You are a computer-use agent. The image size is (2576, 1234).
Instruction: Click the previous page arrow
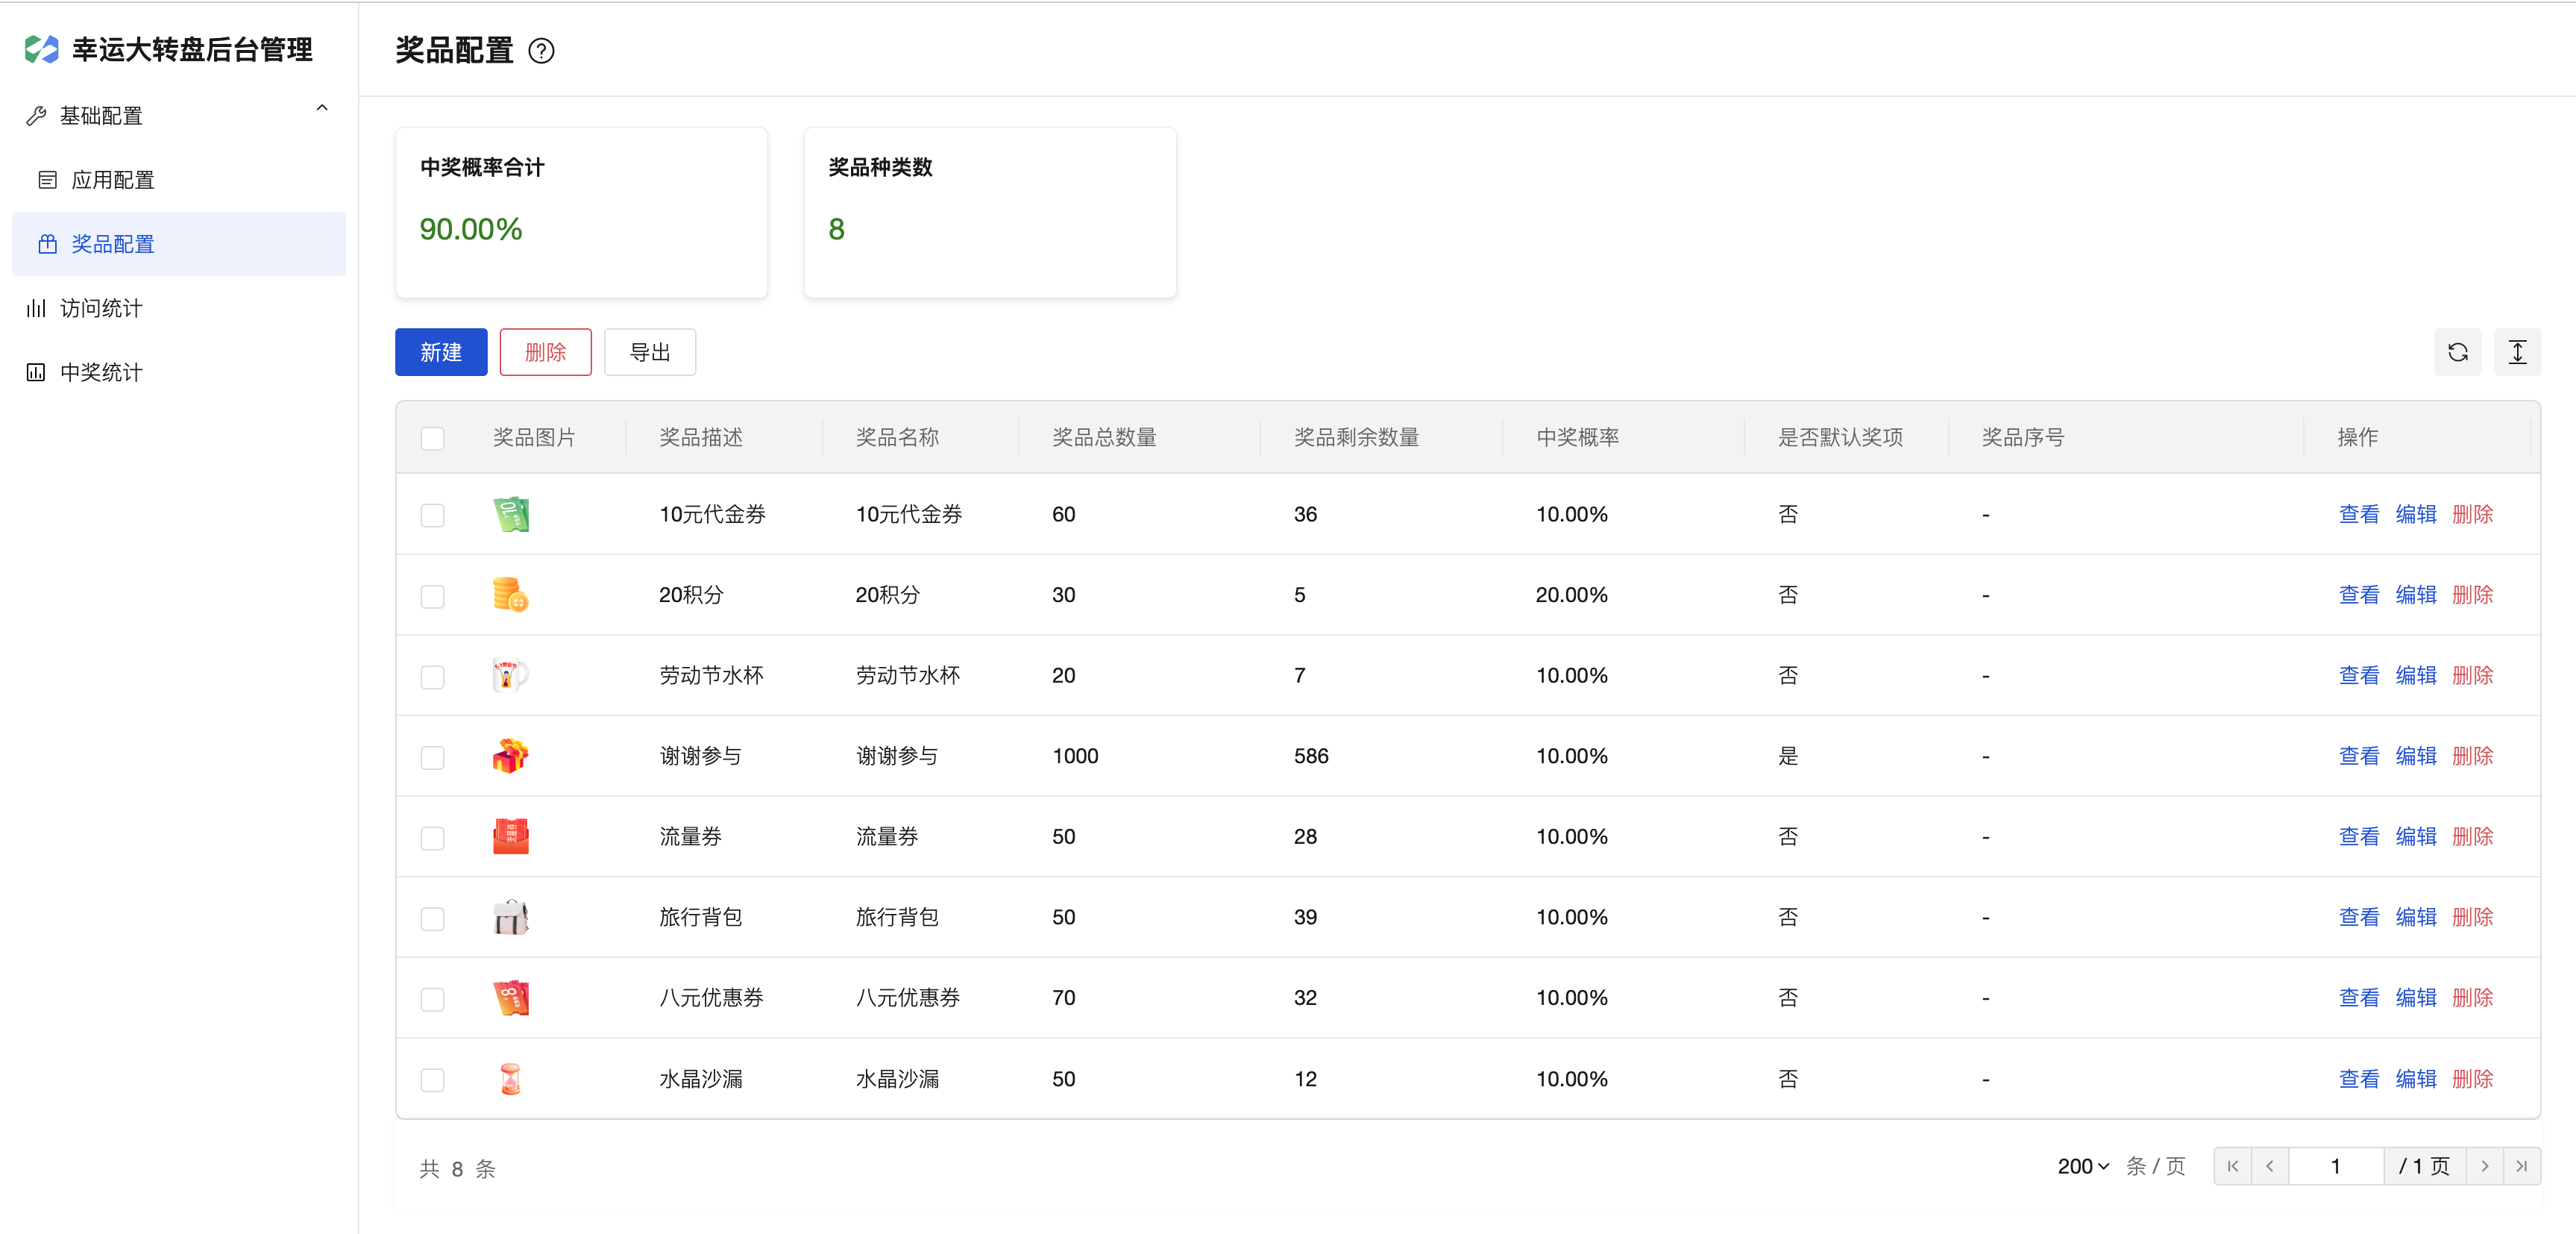2270,1166
